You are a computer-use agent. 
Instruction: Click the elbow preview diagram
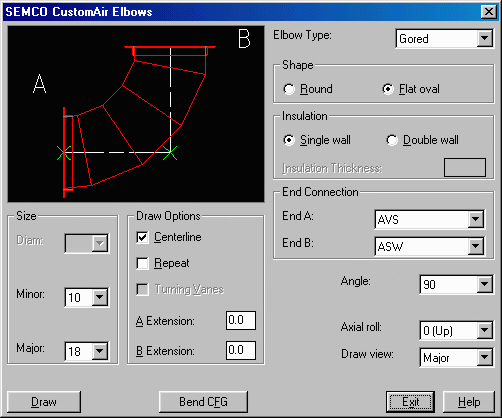tap(136, 114)
